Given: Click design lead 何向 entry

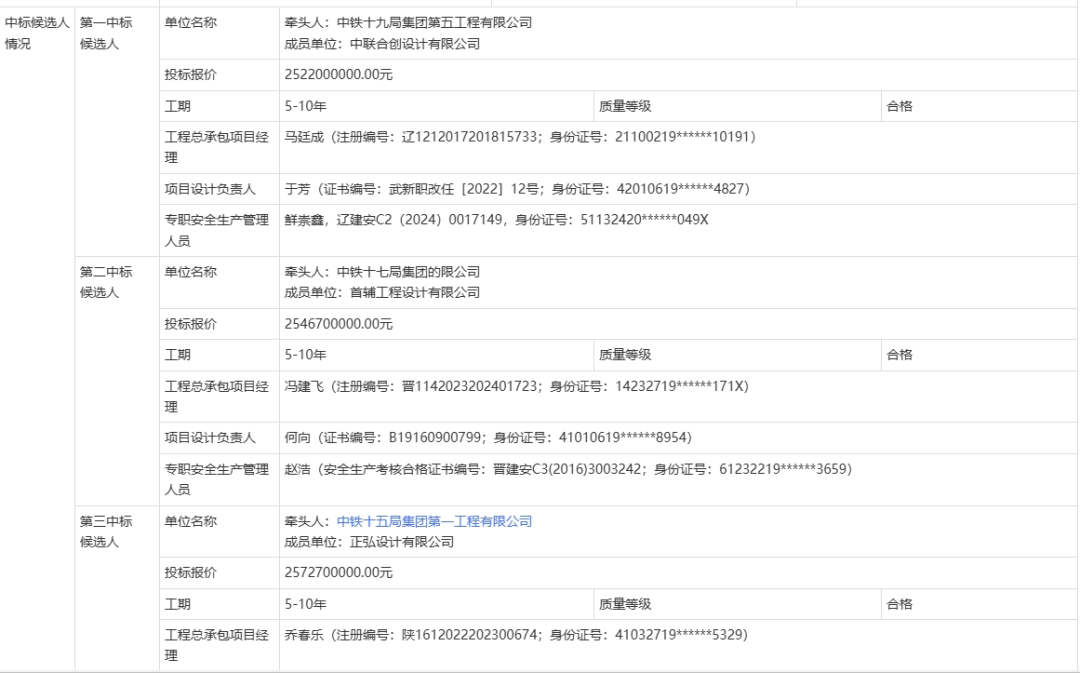Looking at the screenshot, I should [488, 437].
